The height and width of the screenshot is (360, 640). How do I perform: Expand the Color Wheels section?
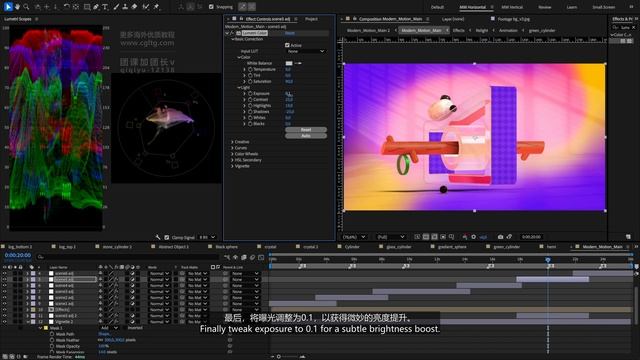tap(232, 154)
